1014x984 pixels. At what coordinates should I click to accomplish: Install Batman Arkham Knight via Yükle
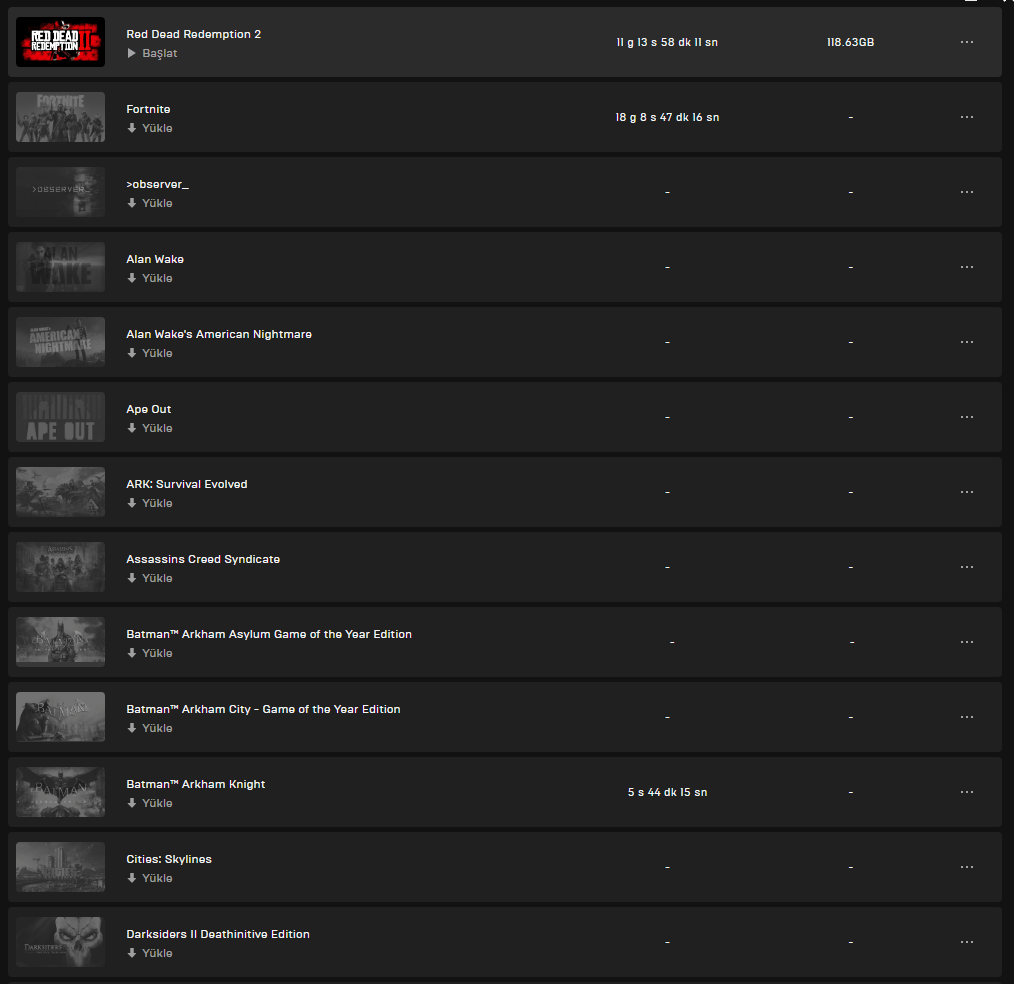150,803
